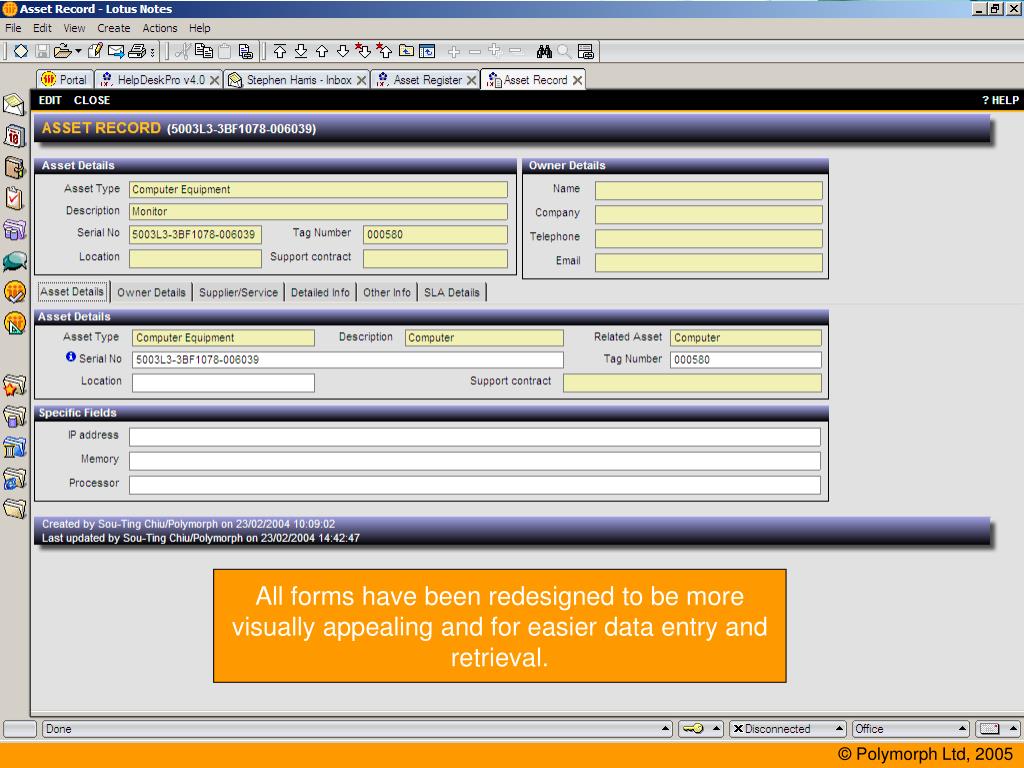Click the Navigate Next Main arrow icon

tap(301, 51)
